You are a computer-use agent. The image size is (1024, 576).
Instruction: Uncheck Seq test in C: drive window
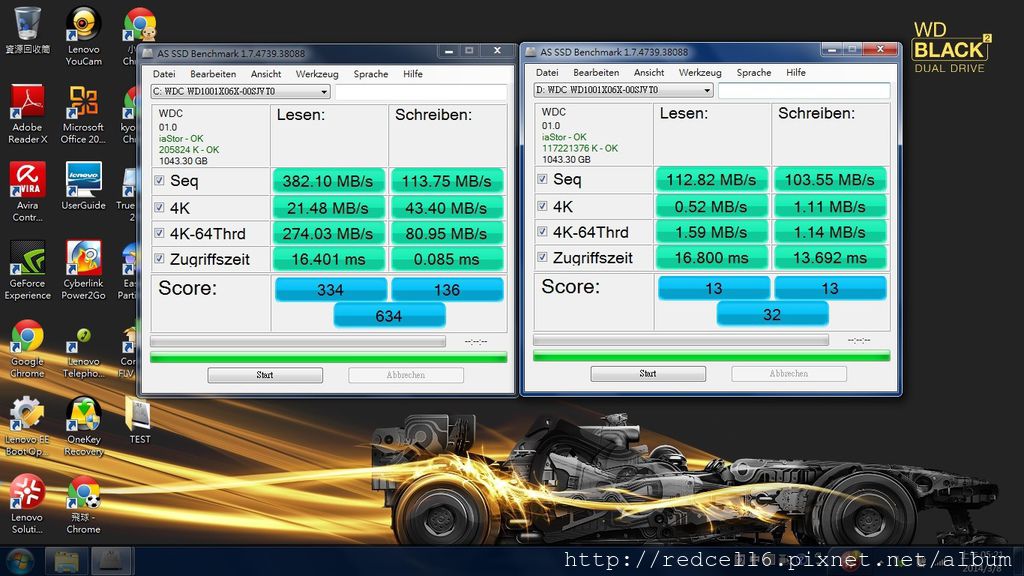[x=159, y=180]
